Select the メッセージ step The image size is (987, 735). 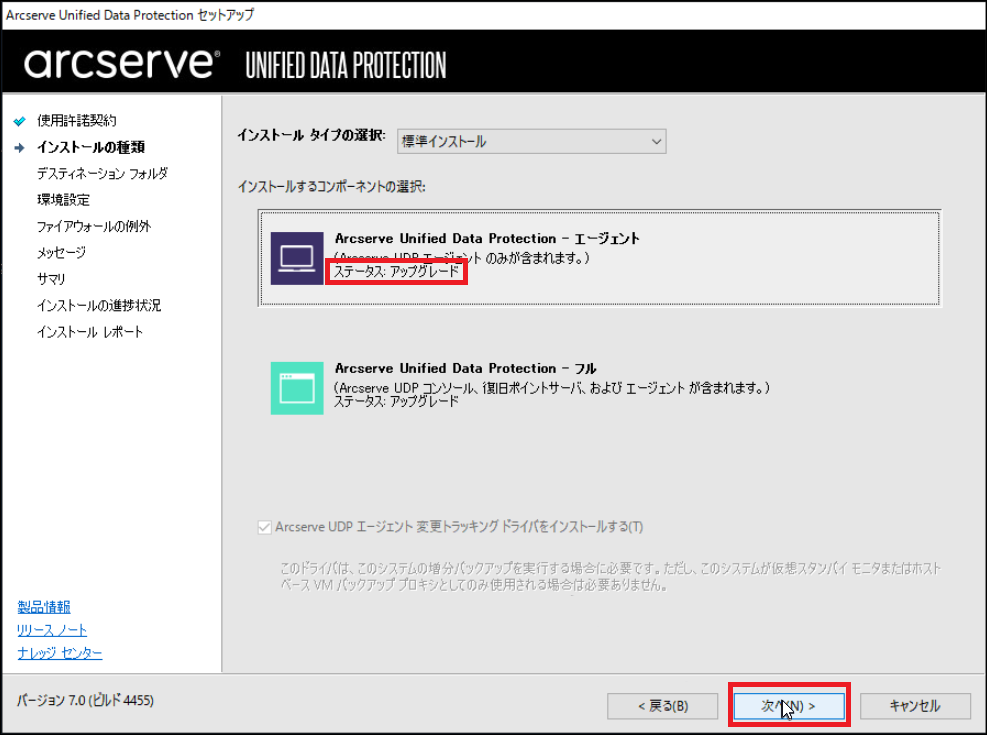tap(62, 253)
